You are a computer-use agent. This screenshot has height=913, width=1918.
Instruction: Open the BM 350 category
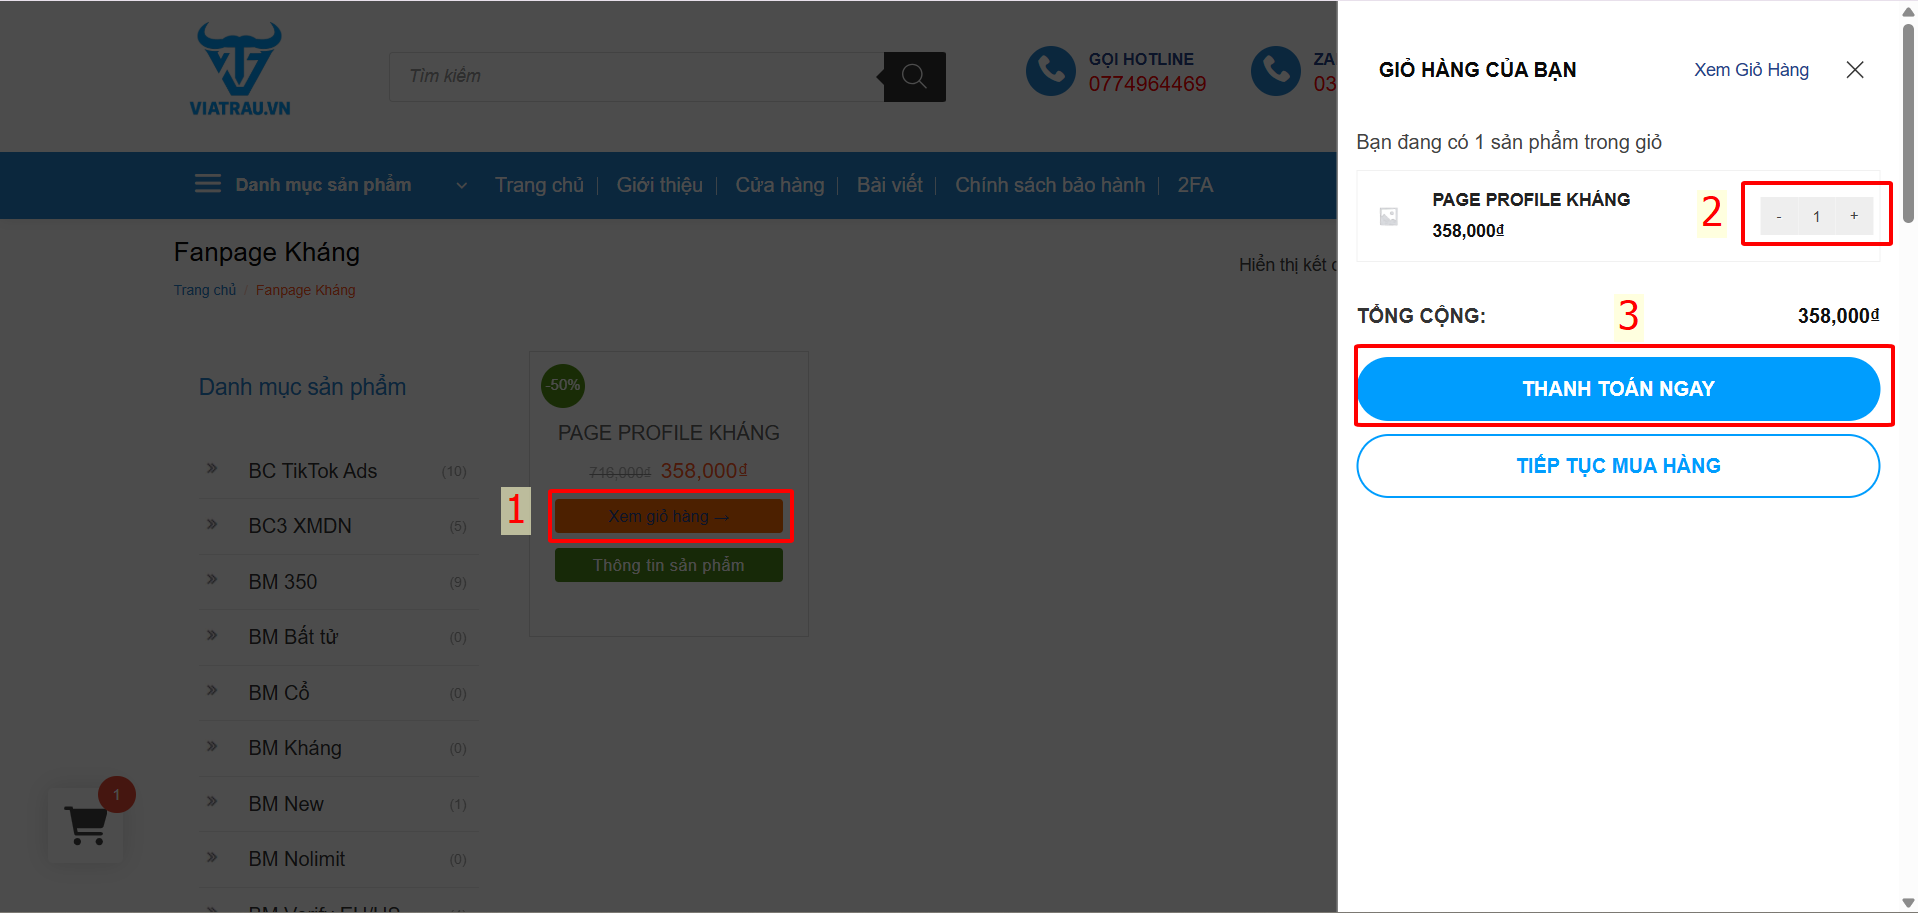(x=283, y=582)
